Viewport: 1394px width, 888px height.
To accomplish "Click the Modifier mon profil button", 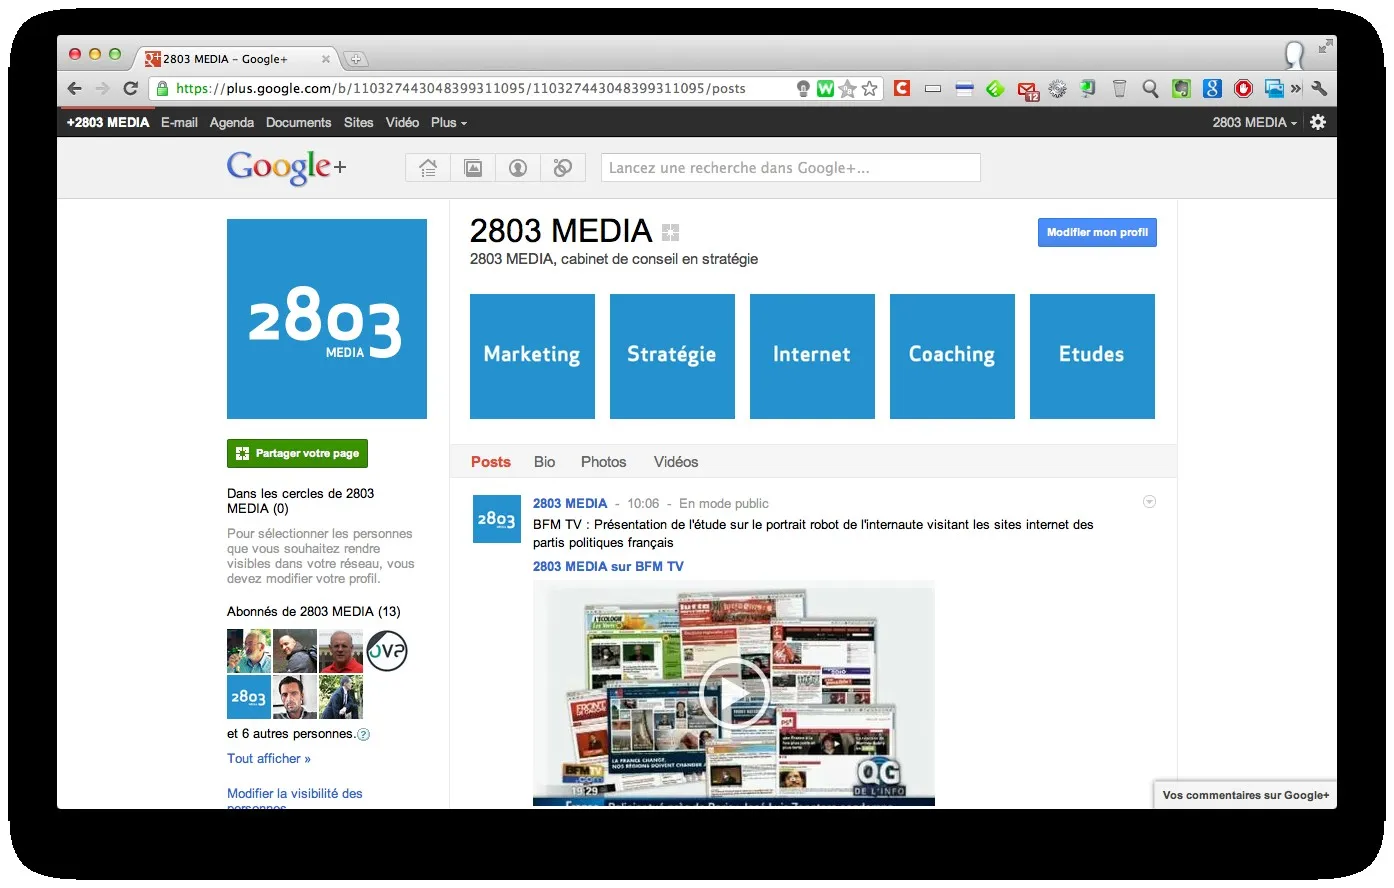I will point(1097,232).
